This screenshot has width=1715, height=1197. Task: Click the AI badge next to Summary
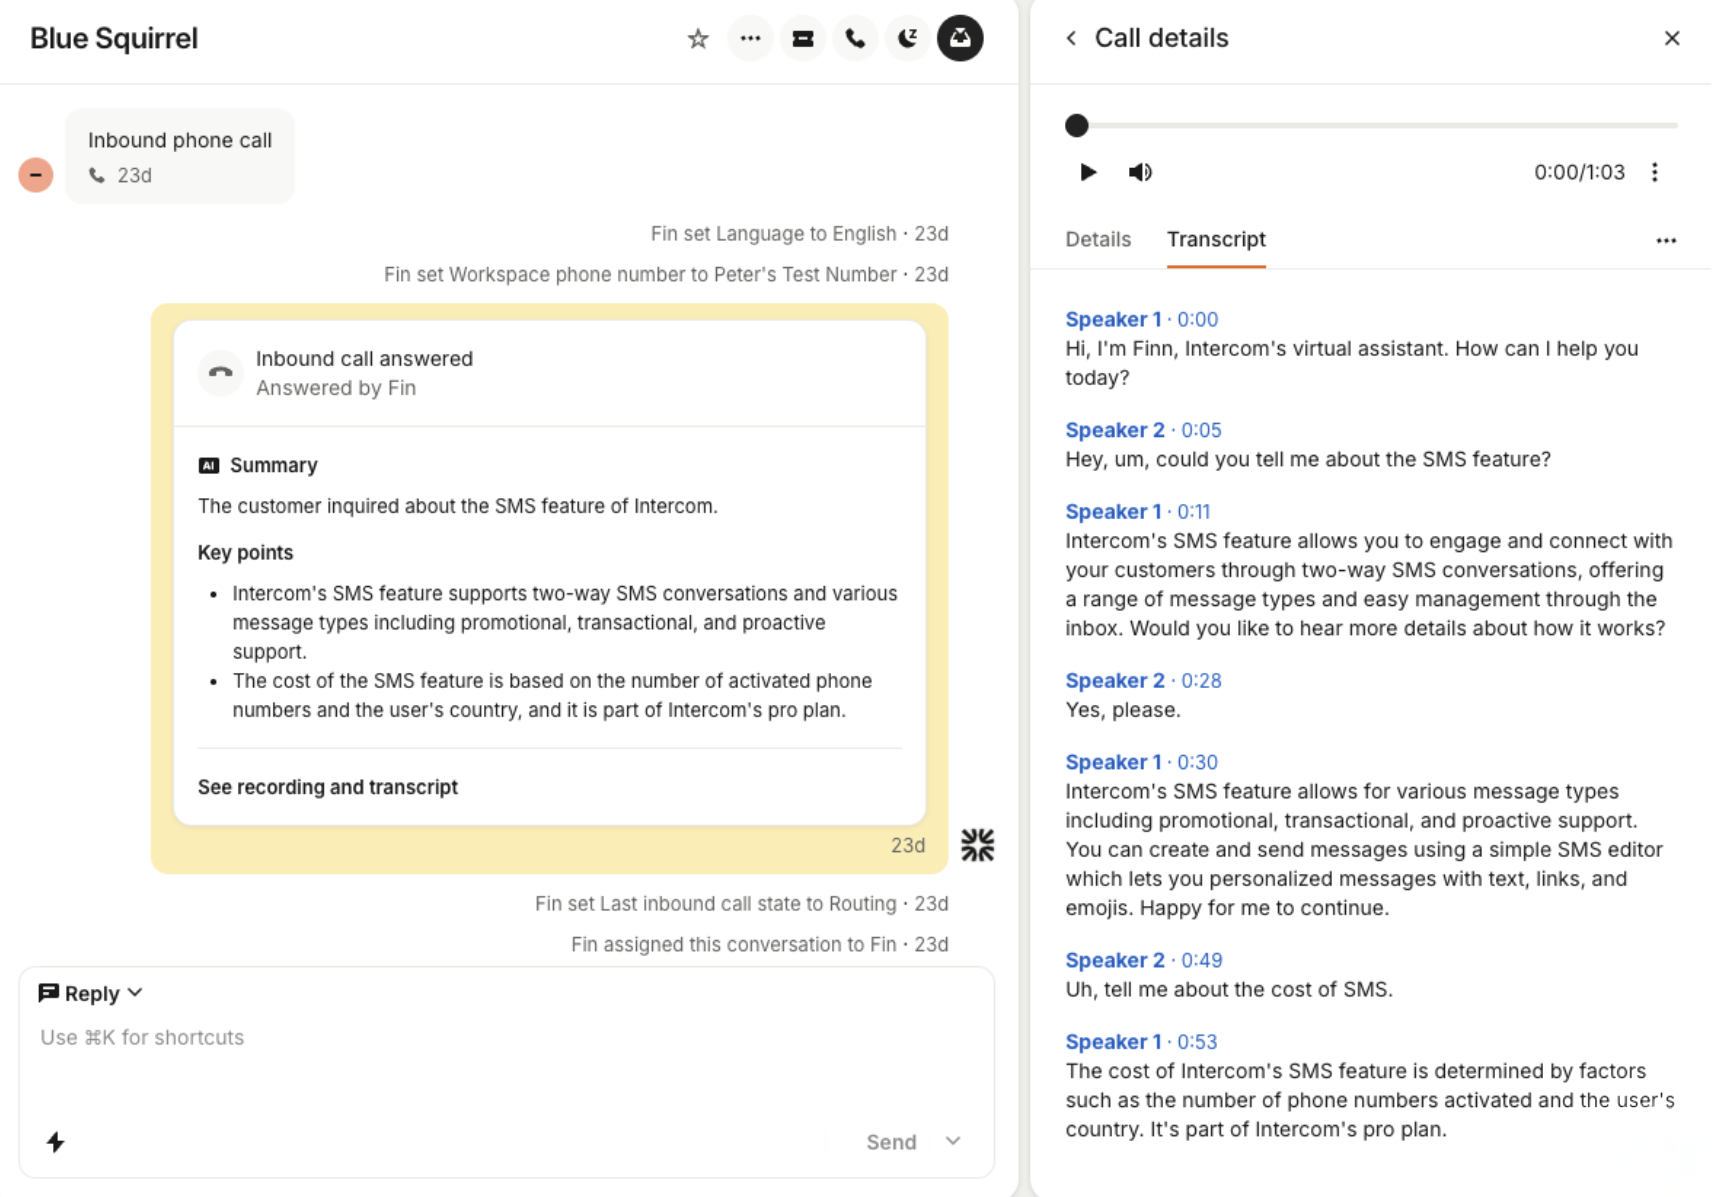[208, 466]
